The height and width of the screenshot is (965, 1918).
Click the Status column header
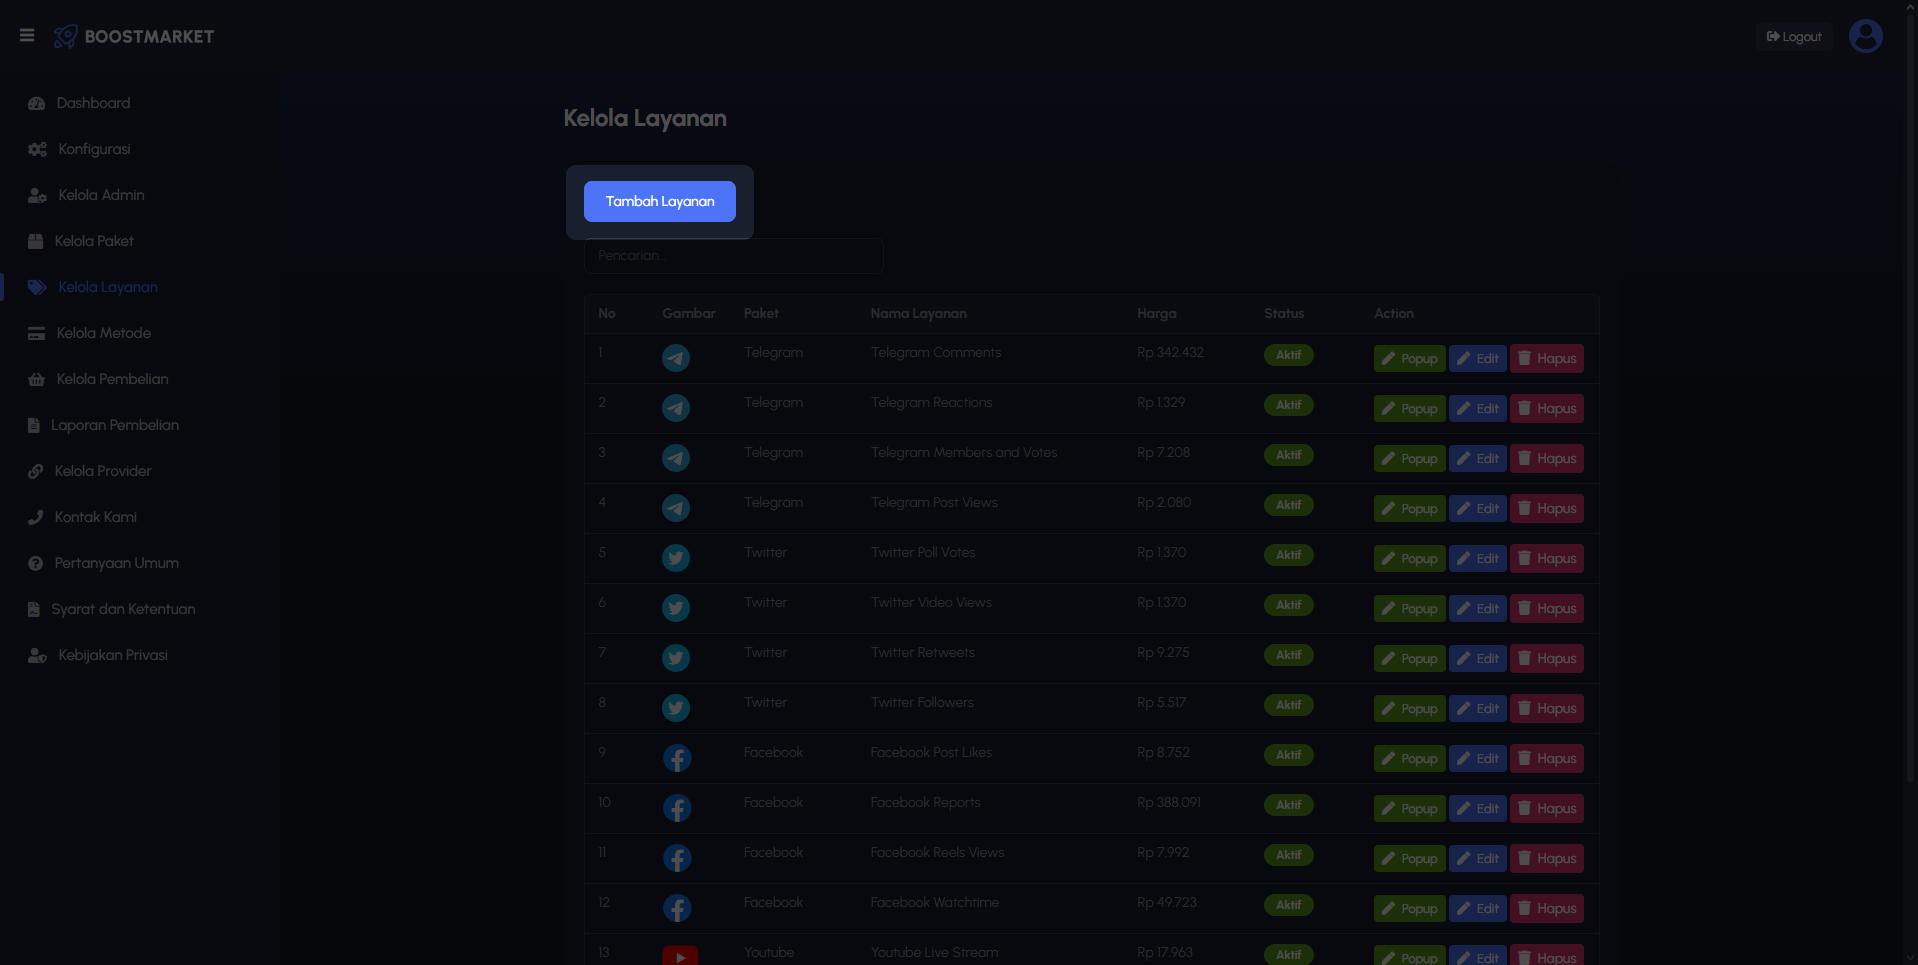click(1284, 313)
